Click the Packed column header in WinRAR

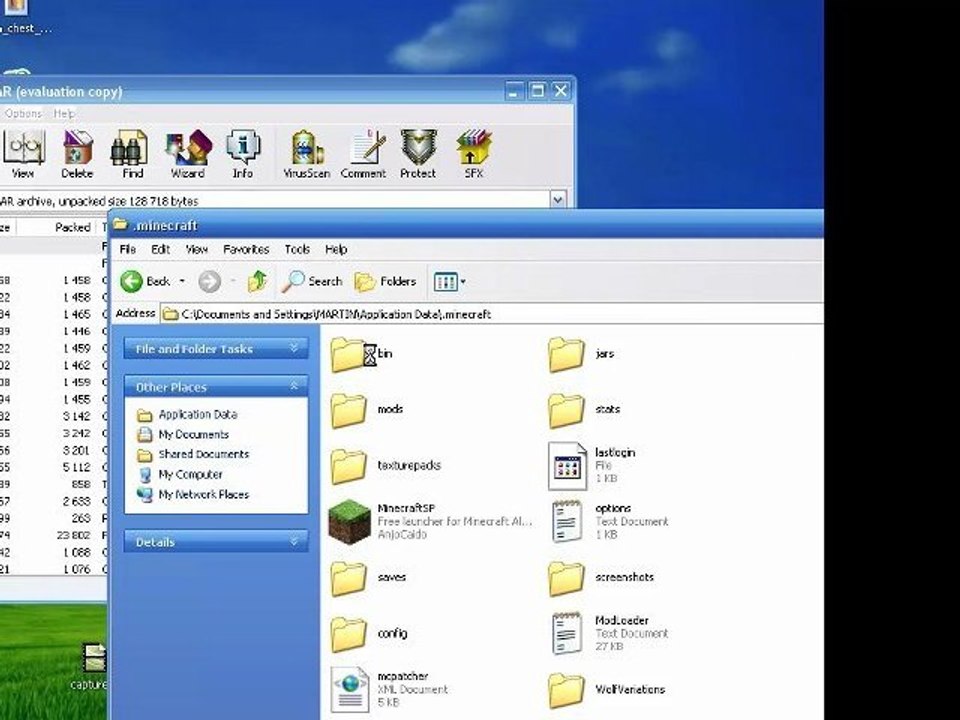[55, 227]
